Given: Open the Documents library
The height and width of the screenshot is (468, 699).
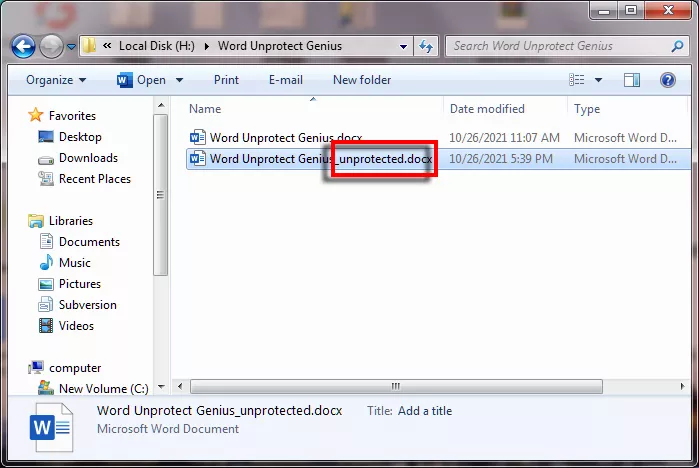Looking at the screenshot, I should 89,242.
